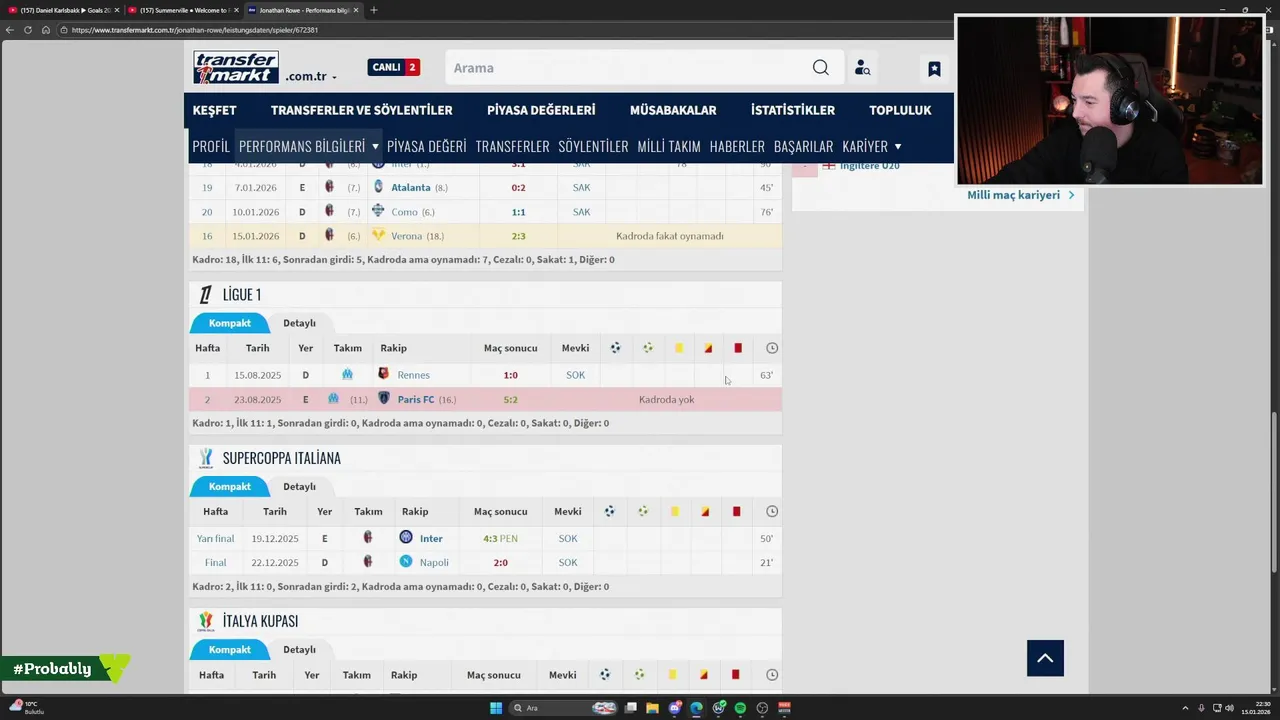
Task: Open the Como 1:1 match result
Action: point(518,212)
